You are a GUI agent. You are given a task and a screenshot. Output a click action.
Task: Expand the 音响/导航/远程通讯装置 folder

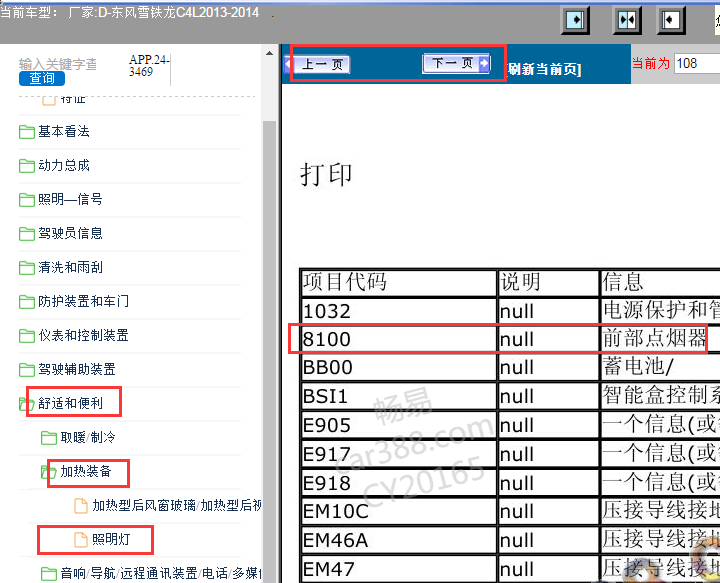click(161, 573)
